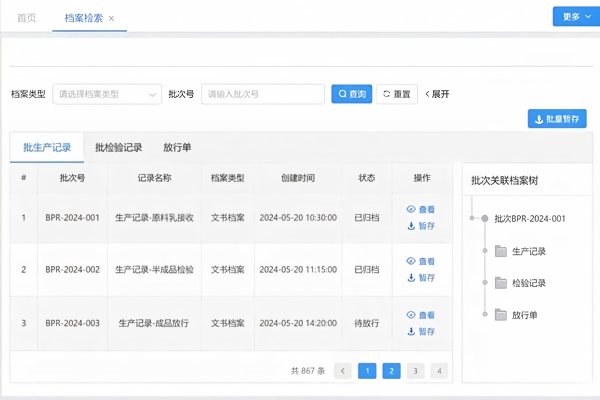Expand filters with the 展开 link
The height and width of the screenshot is (400, 600).
pos(437,94)
